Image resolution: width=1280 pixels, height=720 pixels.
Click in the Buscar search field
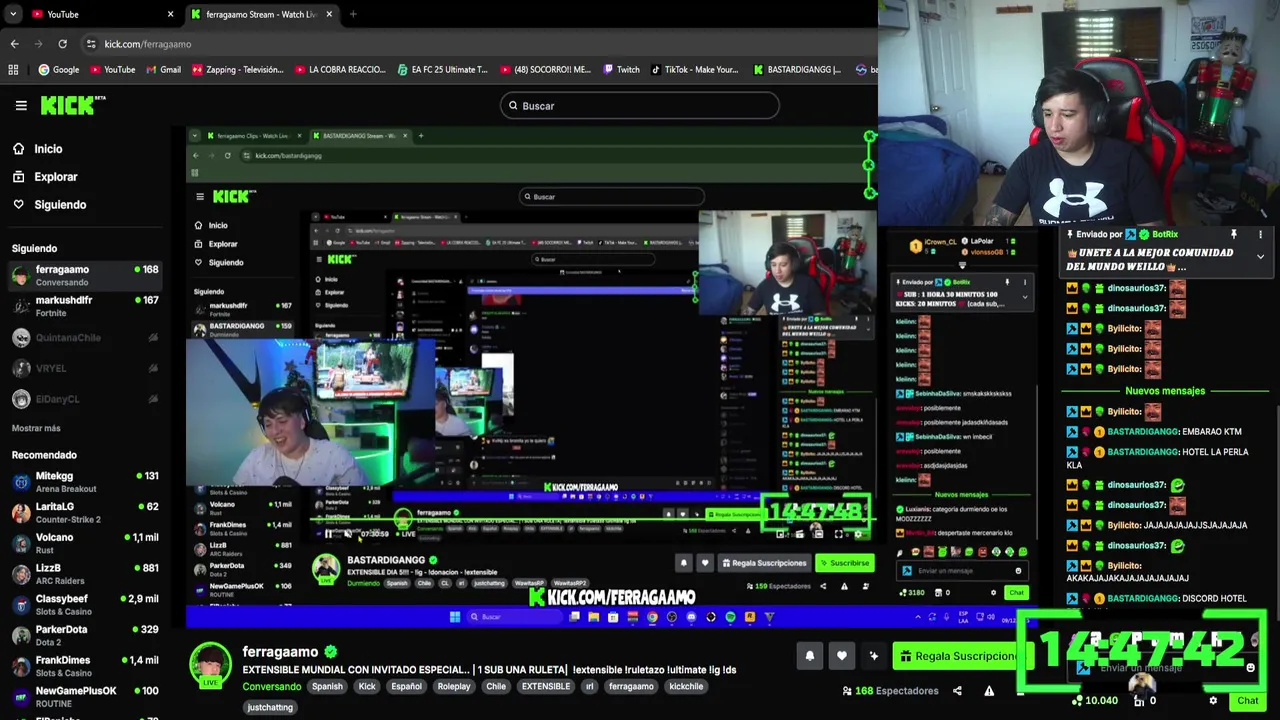pyautogui.click(x=640, y=106)
